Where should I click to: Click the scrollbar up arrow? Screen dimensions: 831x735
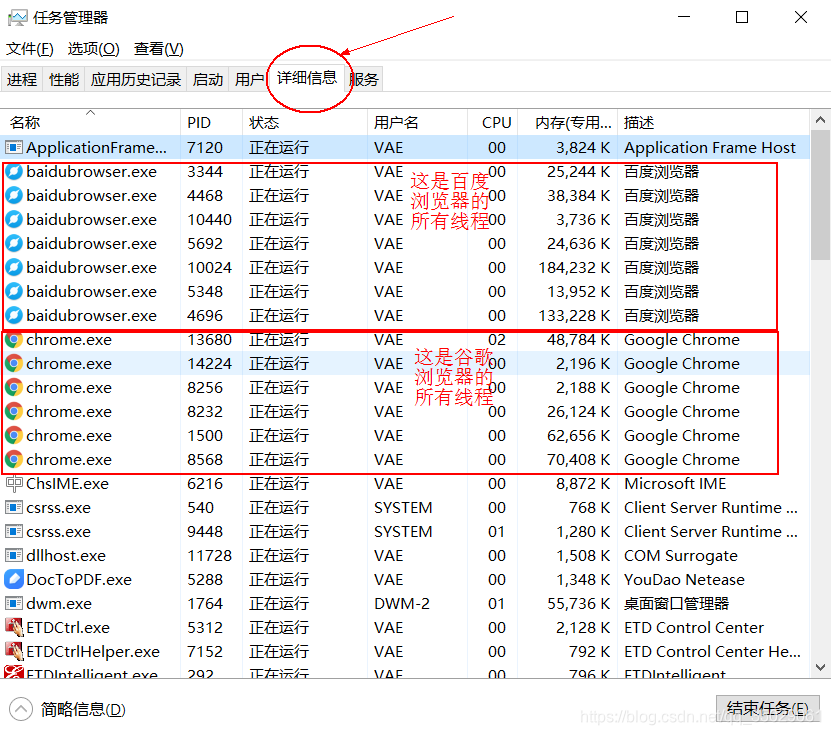tap(820, 120)
